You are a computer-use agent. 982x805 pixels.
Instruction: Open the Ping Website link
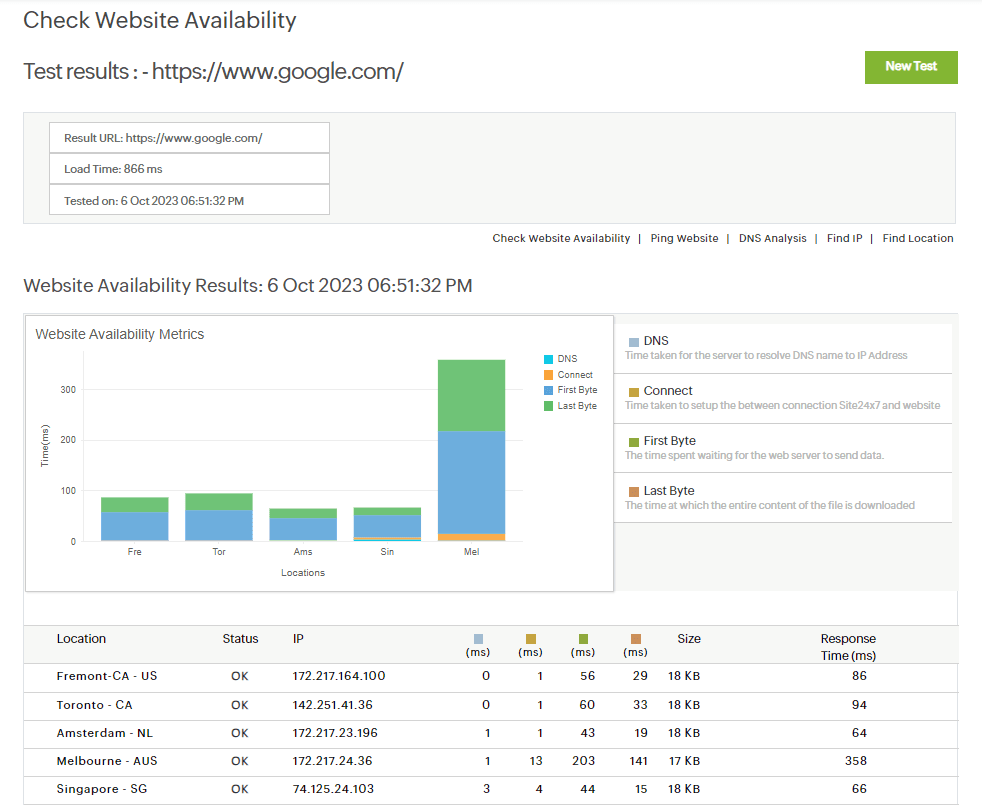point(684,239)
